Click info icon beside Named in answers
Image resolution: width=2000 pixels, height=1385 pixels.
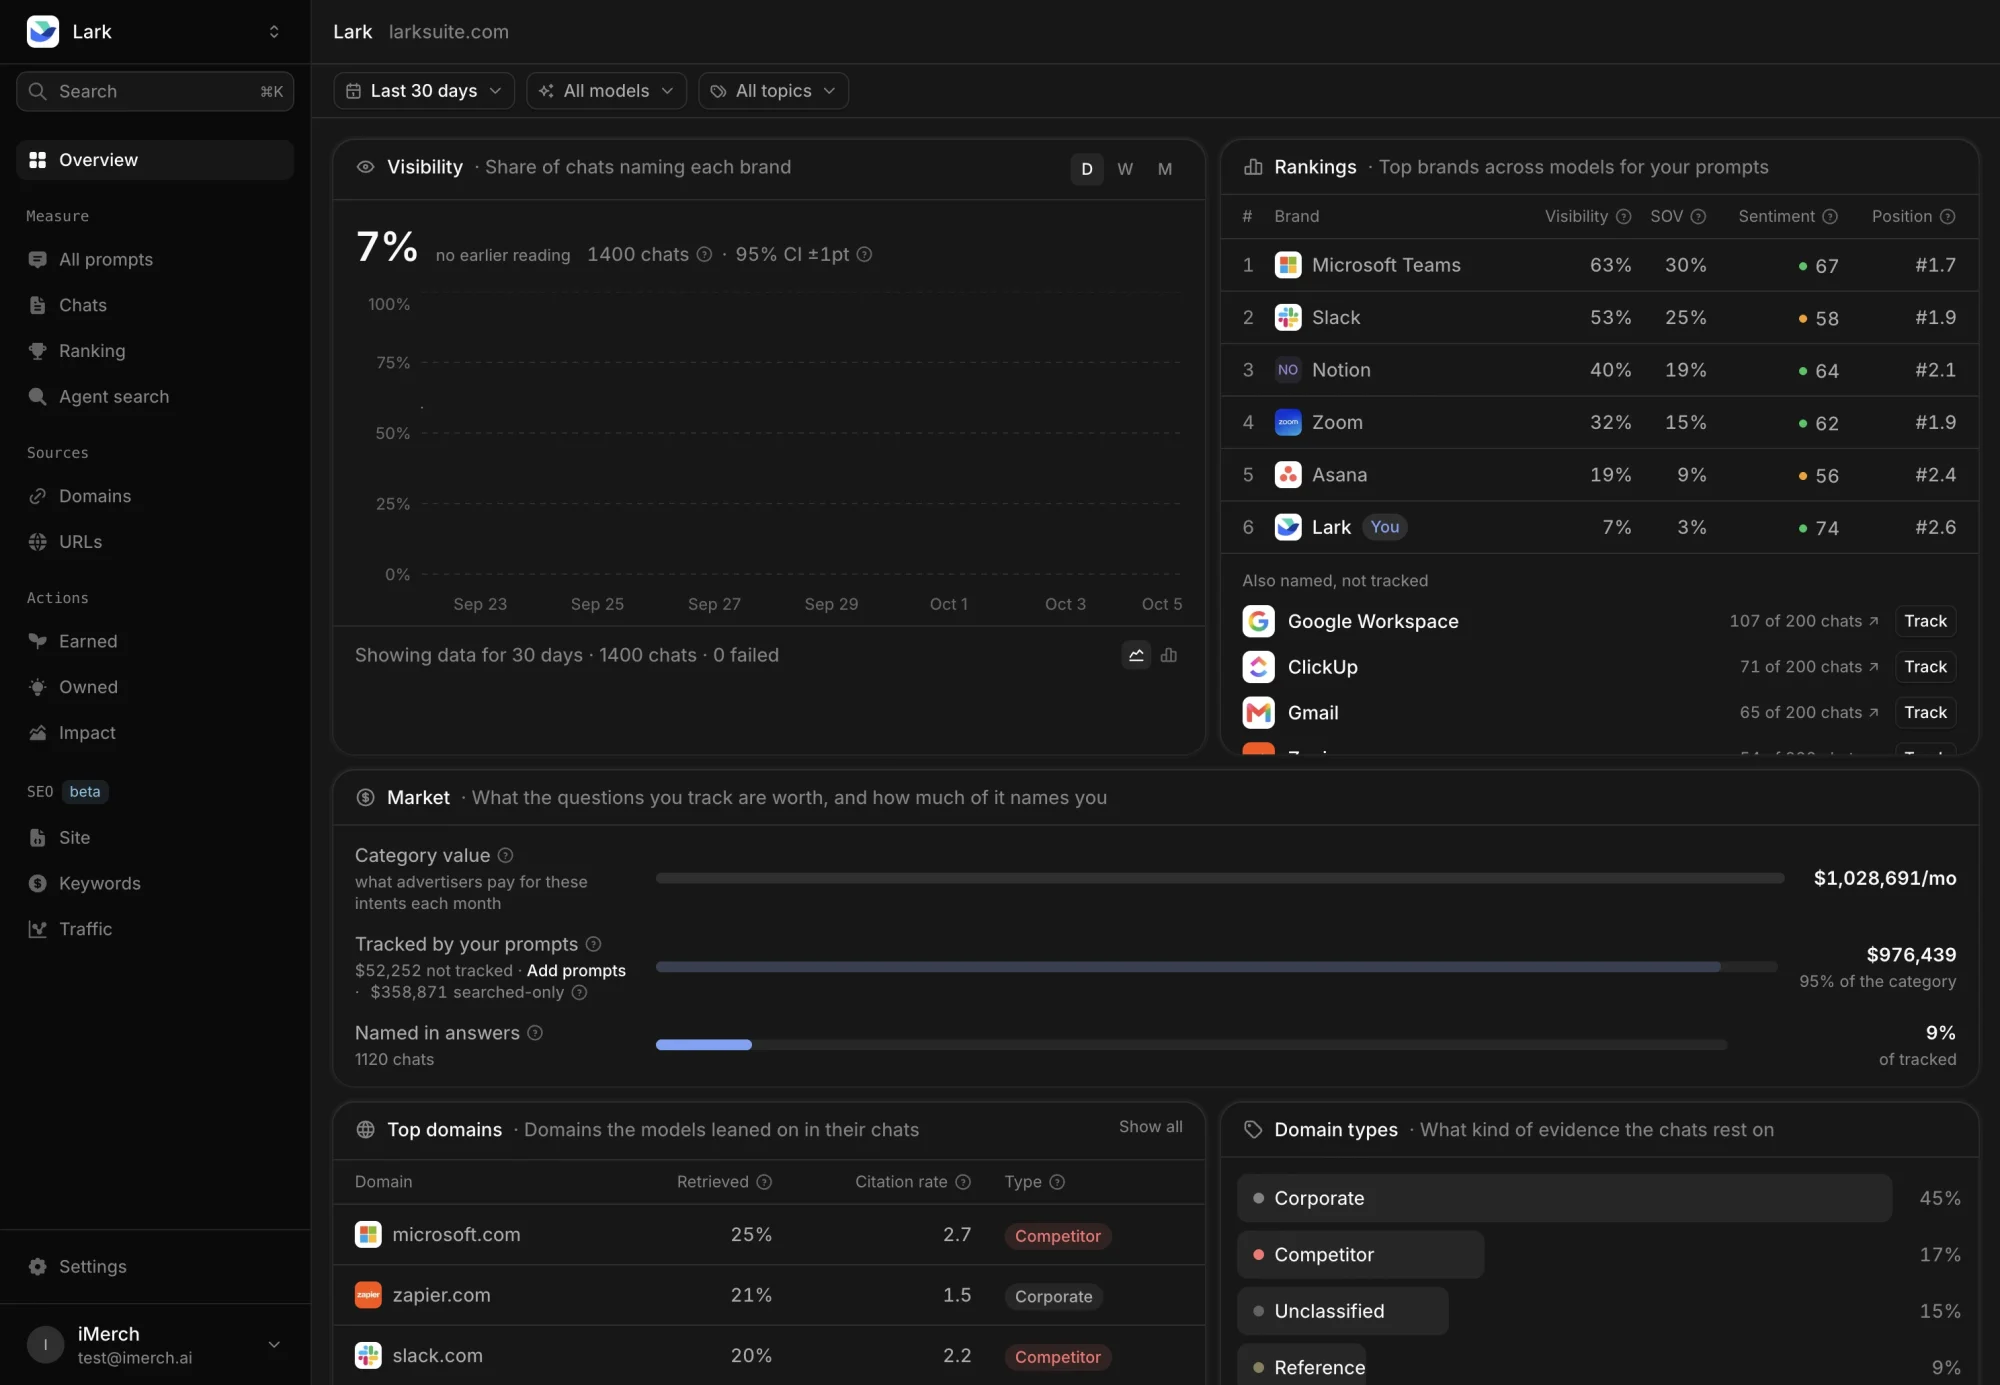[535, 1033]
